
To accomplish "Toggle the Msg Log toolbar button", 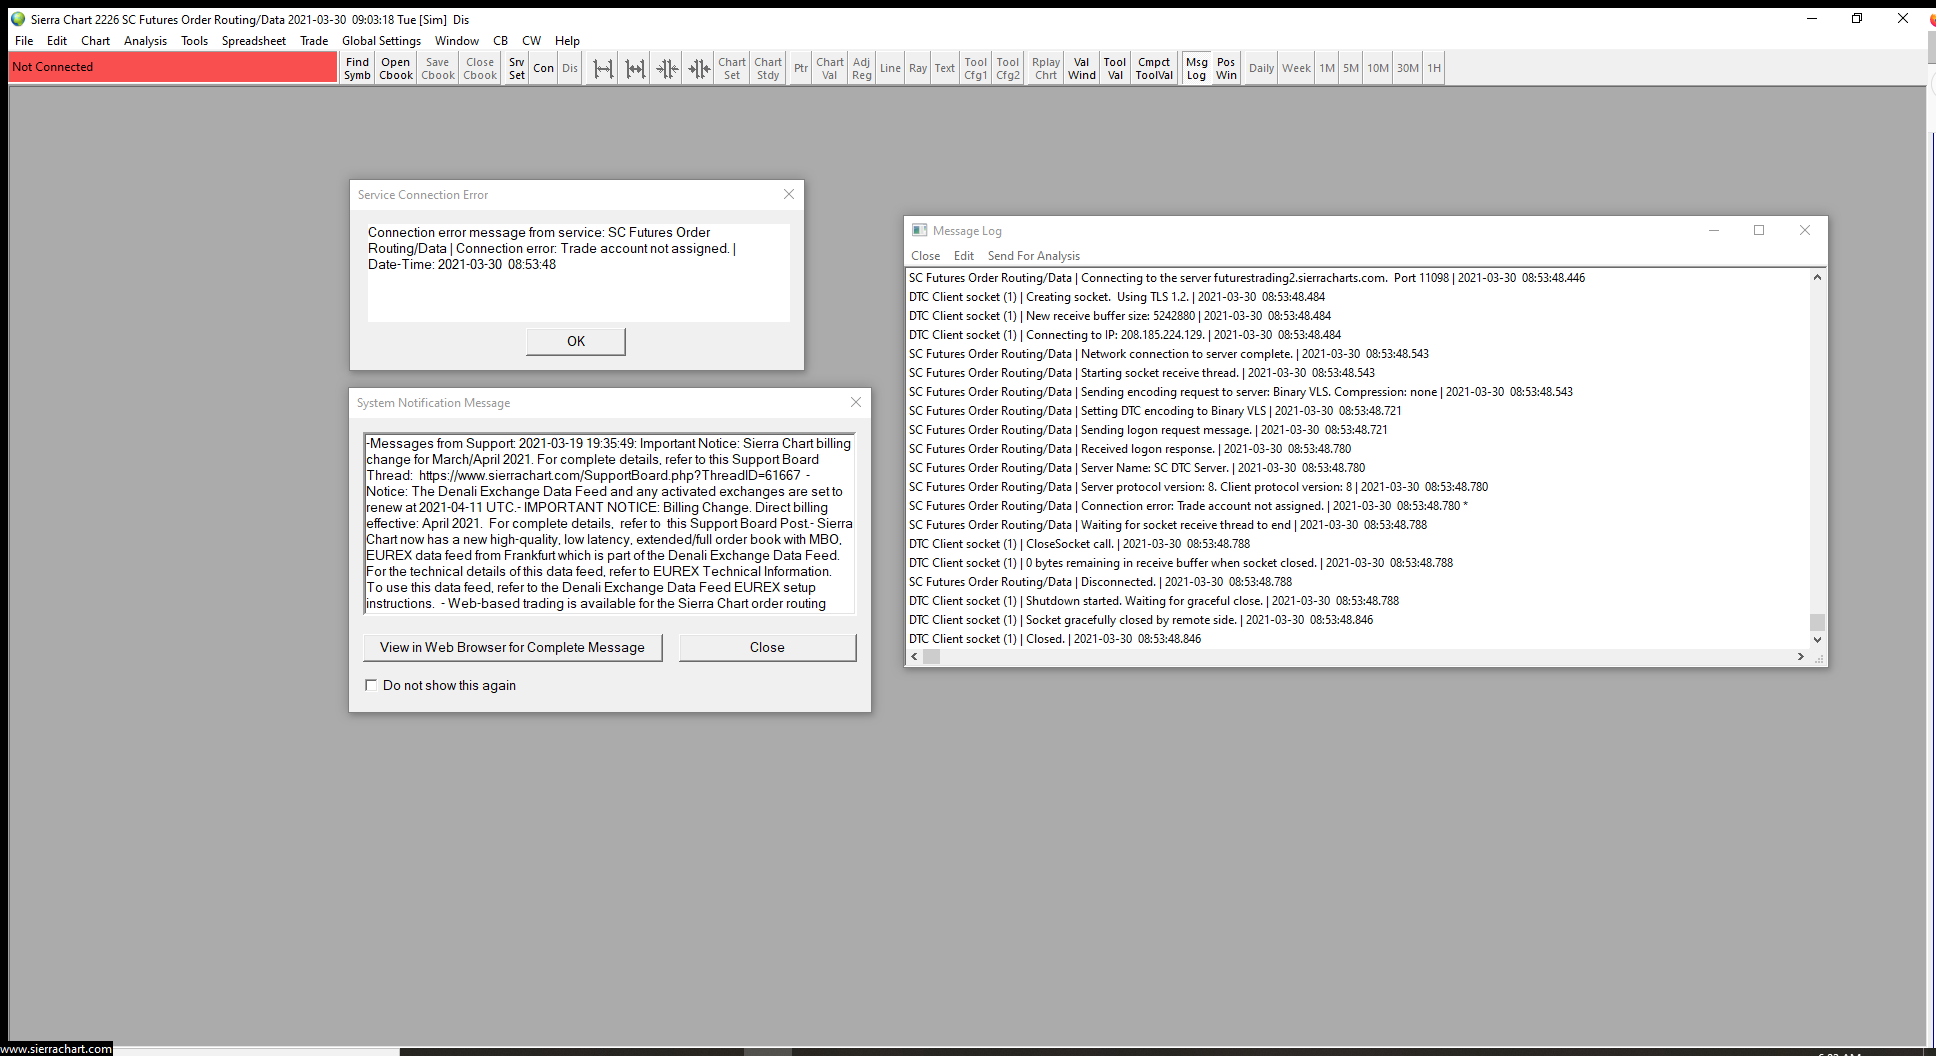I will pos(1197,68).
